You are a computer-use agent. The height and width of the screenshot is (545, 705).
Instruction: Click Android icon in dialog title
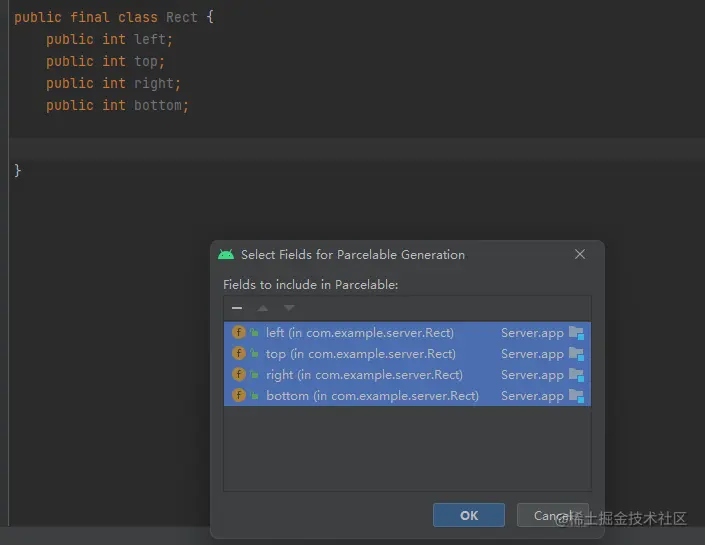coord(226,255)
